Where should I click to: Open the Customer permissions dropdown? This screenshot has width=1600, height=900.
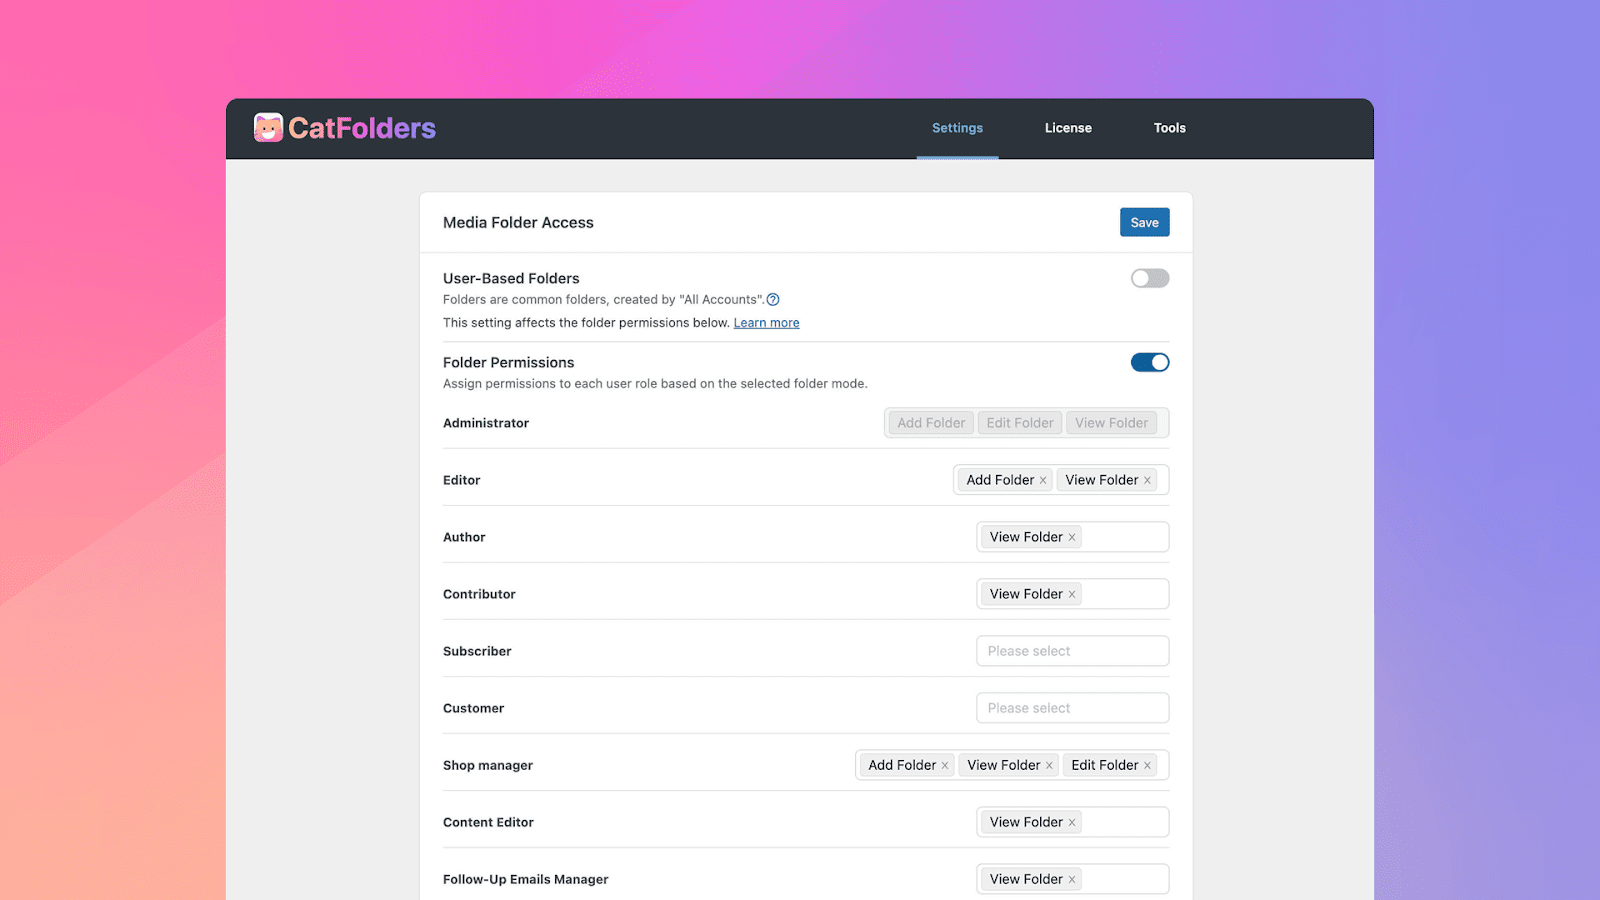[x=1073, y=708]
